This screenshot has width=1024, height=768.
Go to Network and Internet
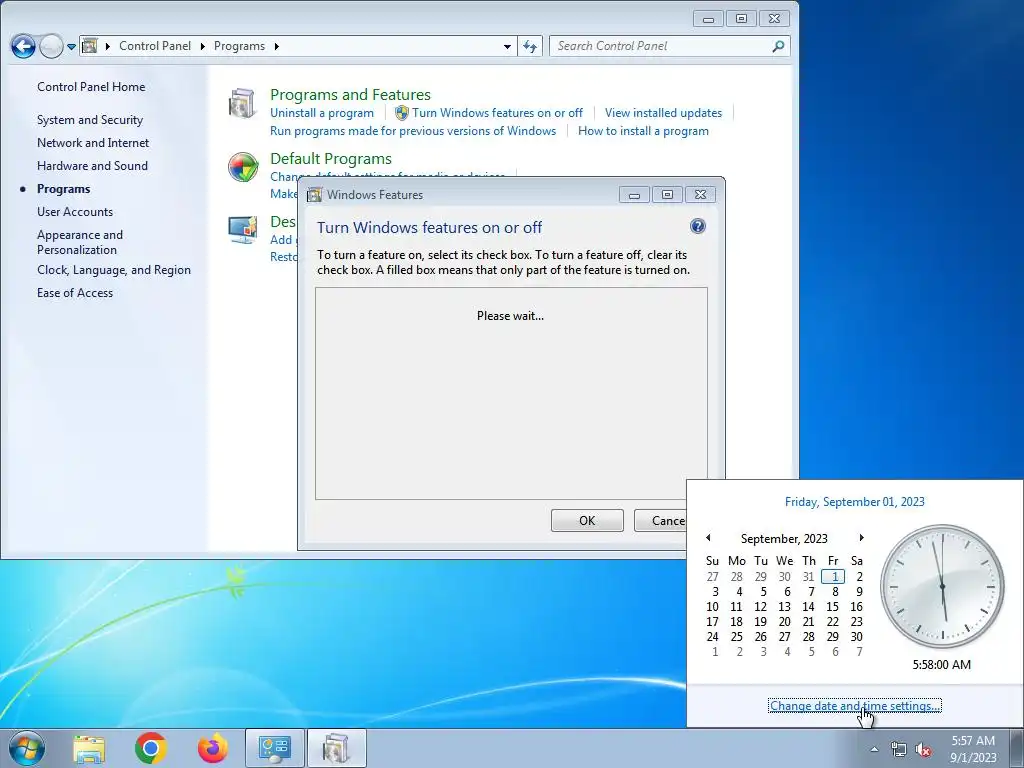[x=93, y=143]
